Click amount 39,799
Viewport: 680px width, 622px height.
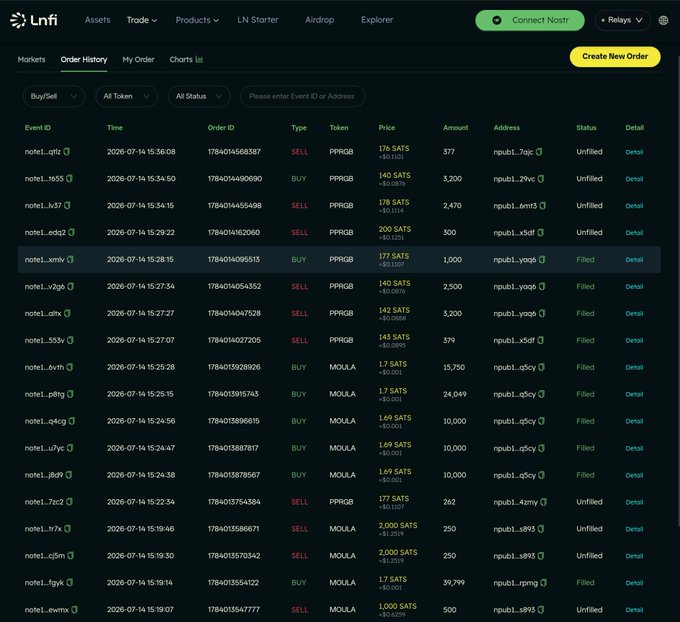coord(454,583)
